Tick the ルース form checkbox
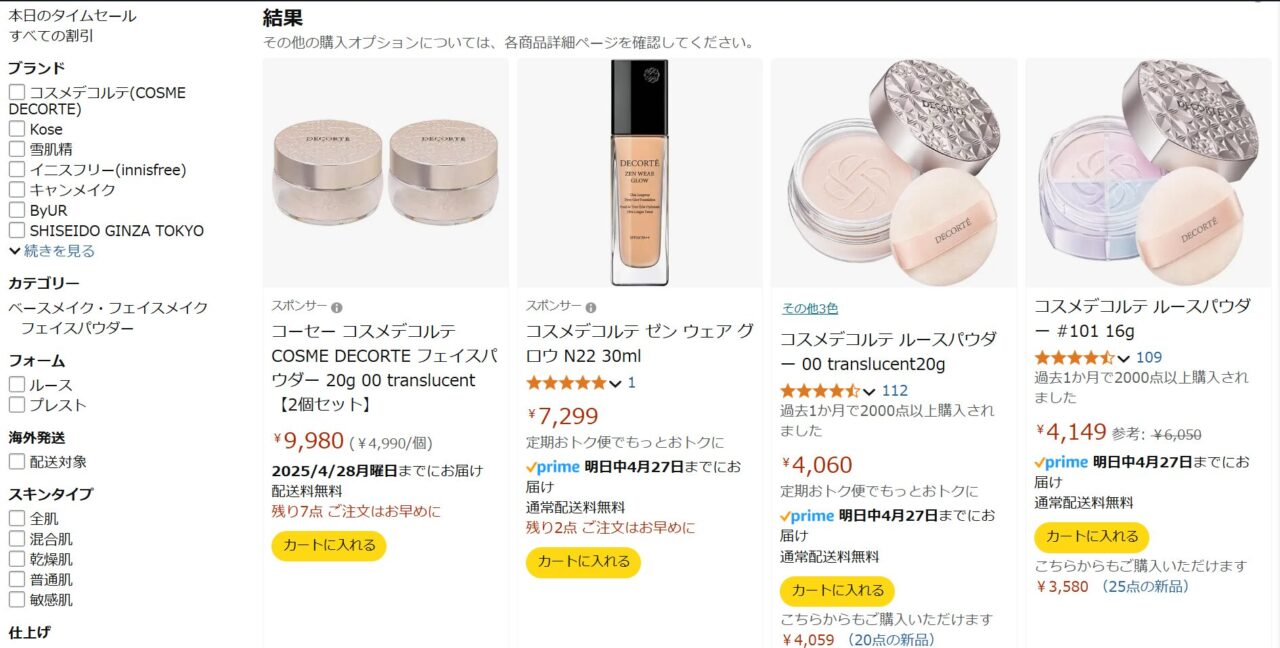The height and width of the screenshot is (648, 1280). (17, 385)
